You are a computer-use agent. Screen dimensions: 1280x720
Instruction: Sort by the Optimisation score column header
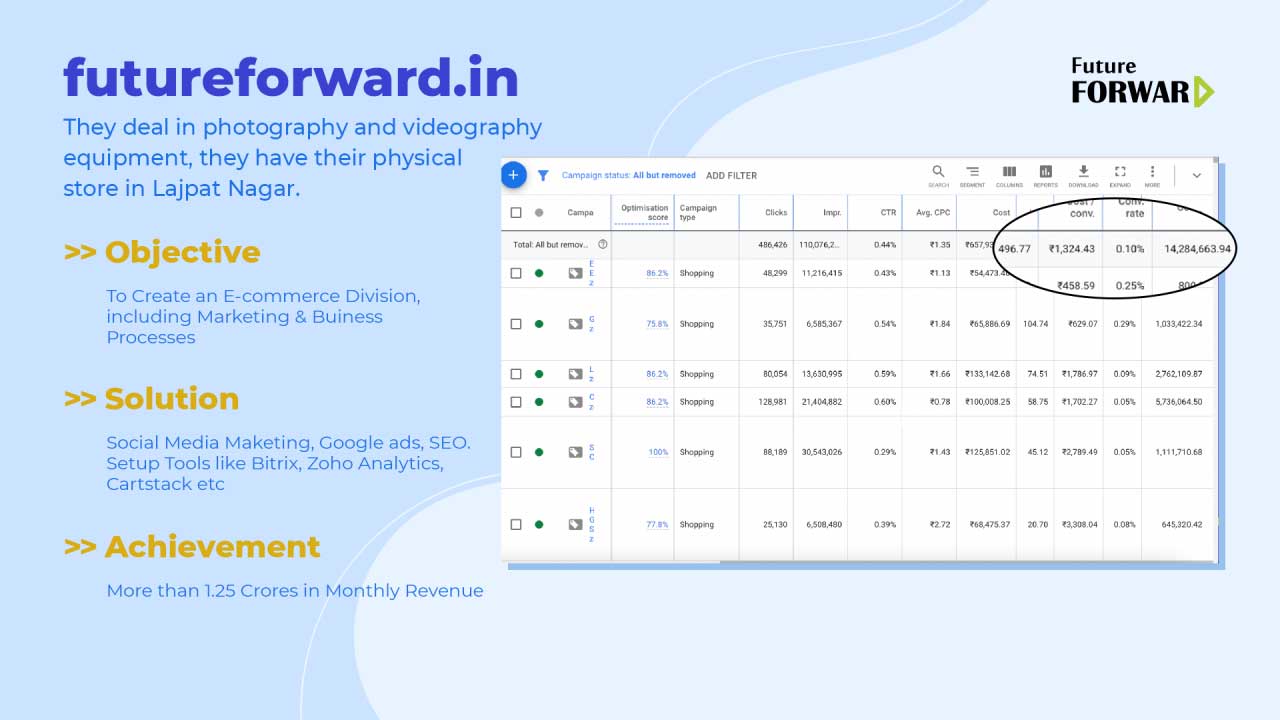click(x=644, y=212)
